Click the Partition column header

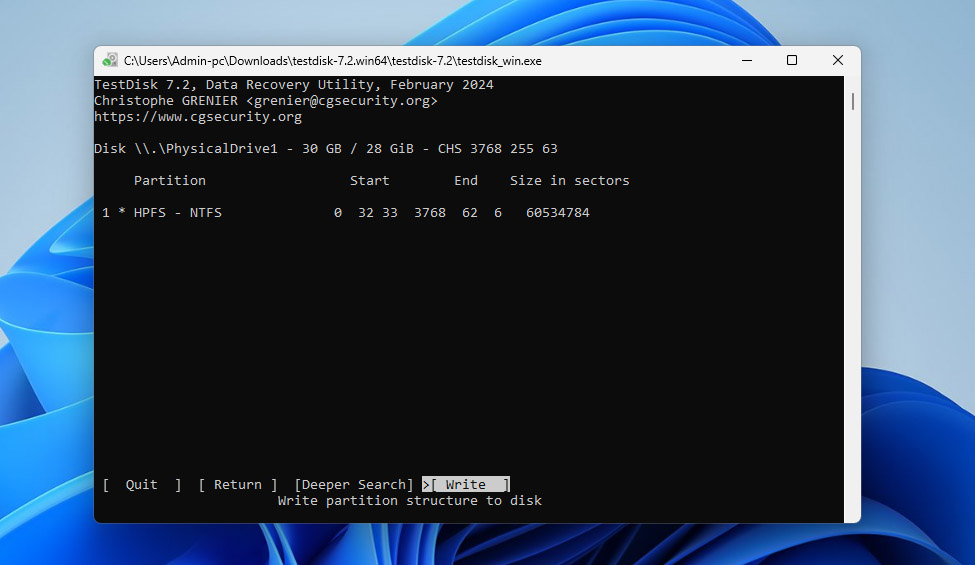170,181
